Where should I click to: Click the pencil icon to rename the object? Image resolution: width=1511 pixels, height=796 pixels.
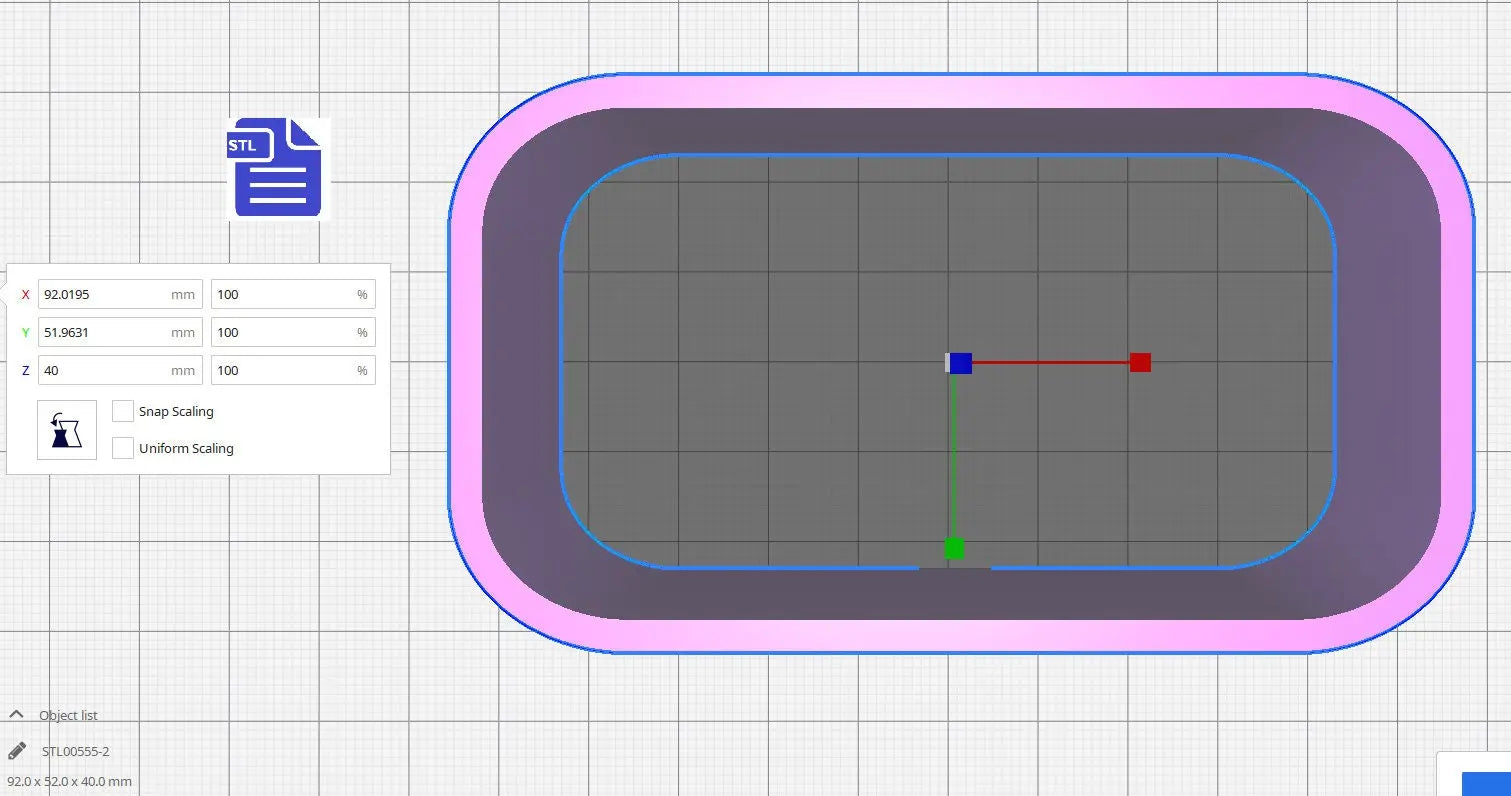click(x=17, y=751)
